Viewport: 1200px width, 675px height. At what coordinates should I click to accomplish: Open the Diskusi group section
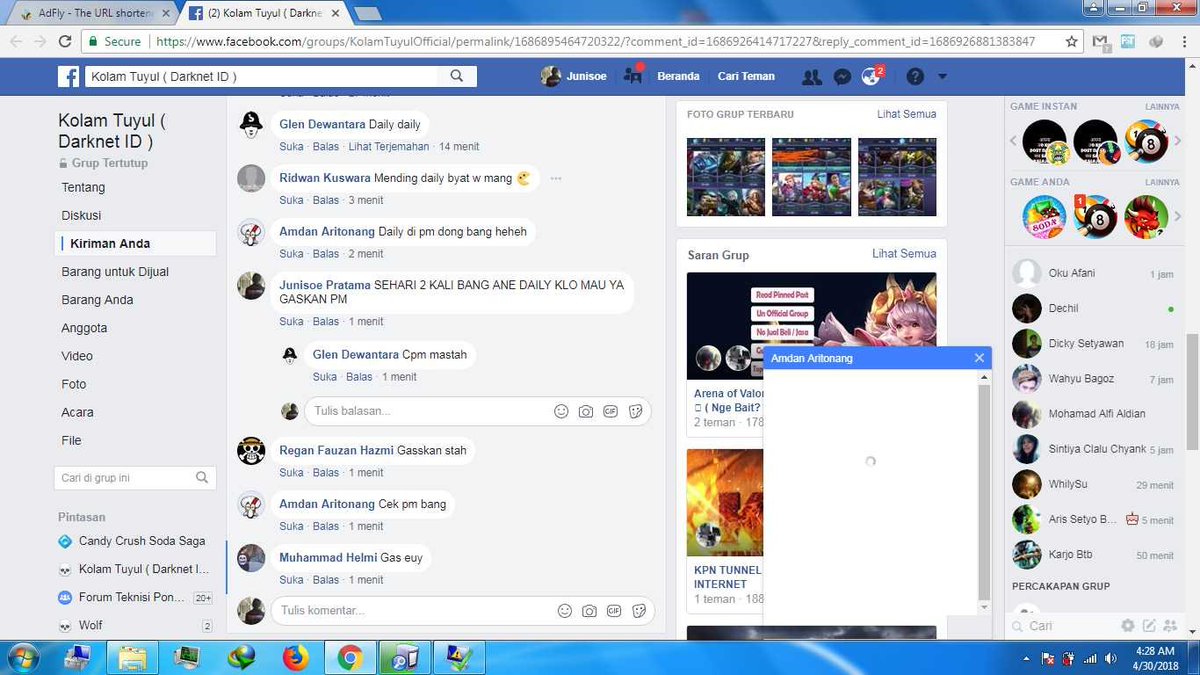coord(81,215)
